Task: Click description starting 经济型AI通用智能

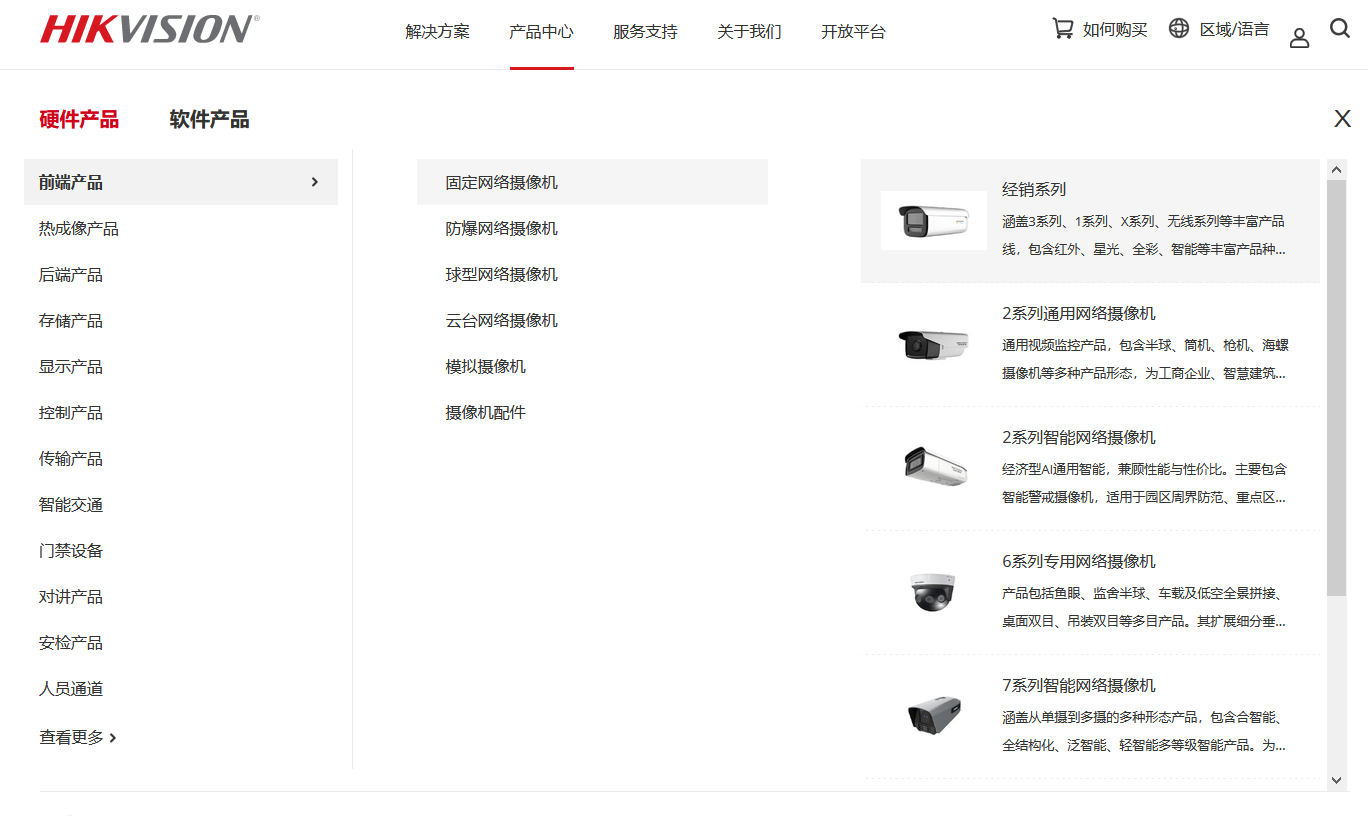Action: (x=1144, y=483)
